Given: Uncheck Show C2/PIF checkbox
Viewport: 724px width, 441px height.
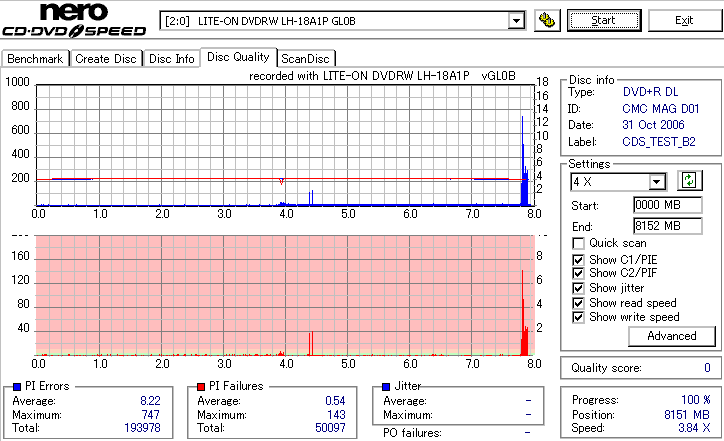Looking at the screenshot, I should 578,273.
